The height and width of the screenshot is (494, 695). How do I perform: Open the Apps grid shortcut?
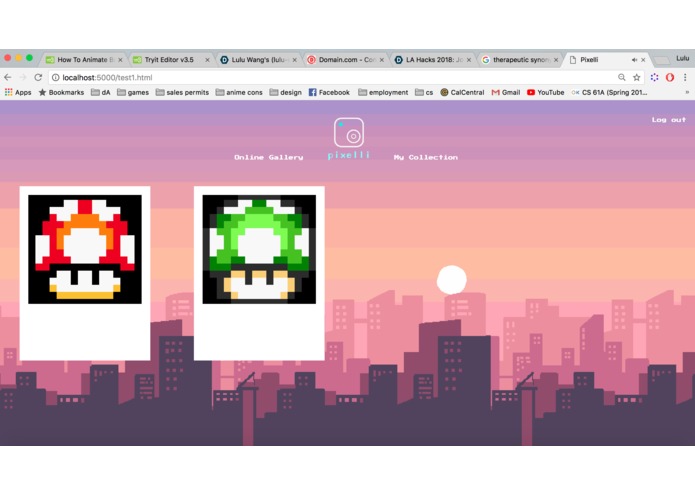tap(18, 92)
